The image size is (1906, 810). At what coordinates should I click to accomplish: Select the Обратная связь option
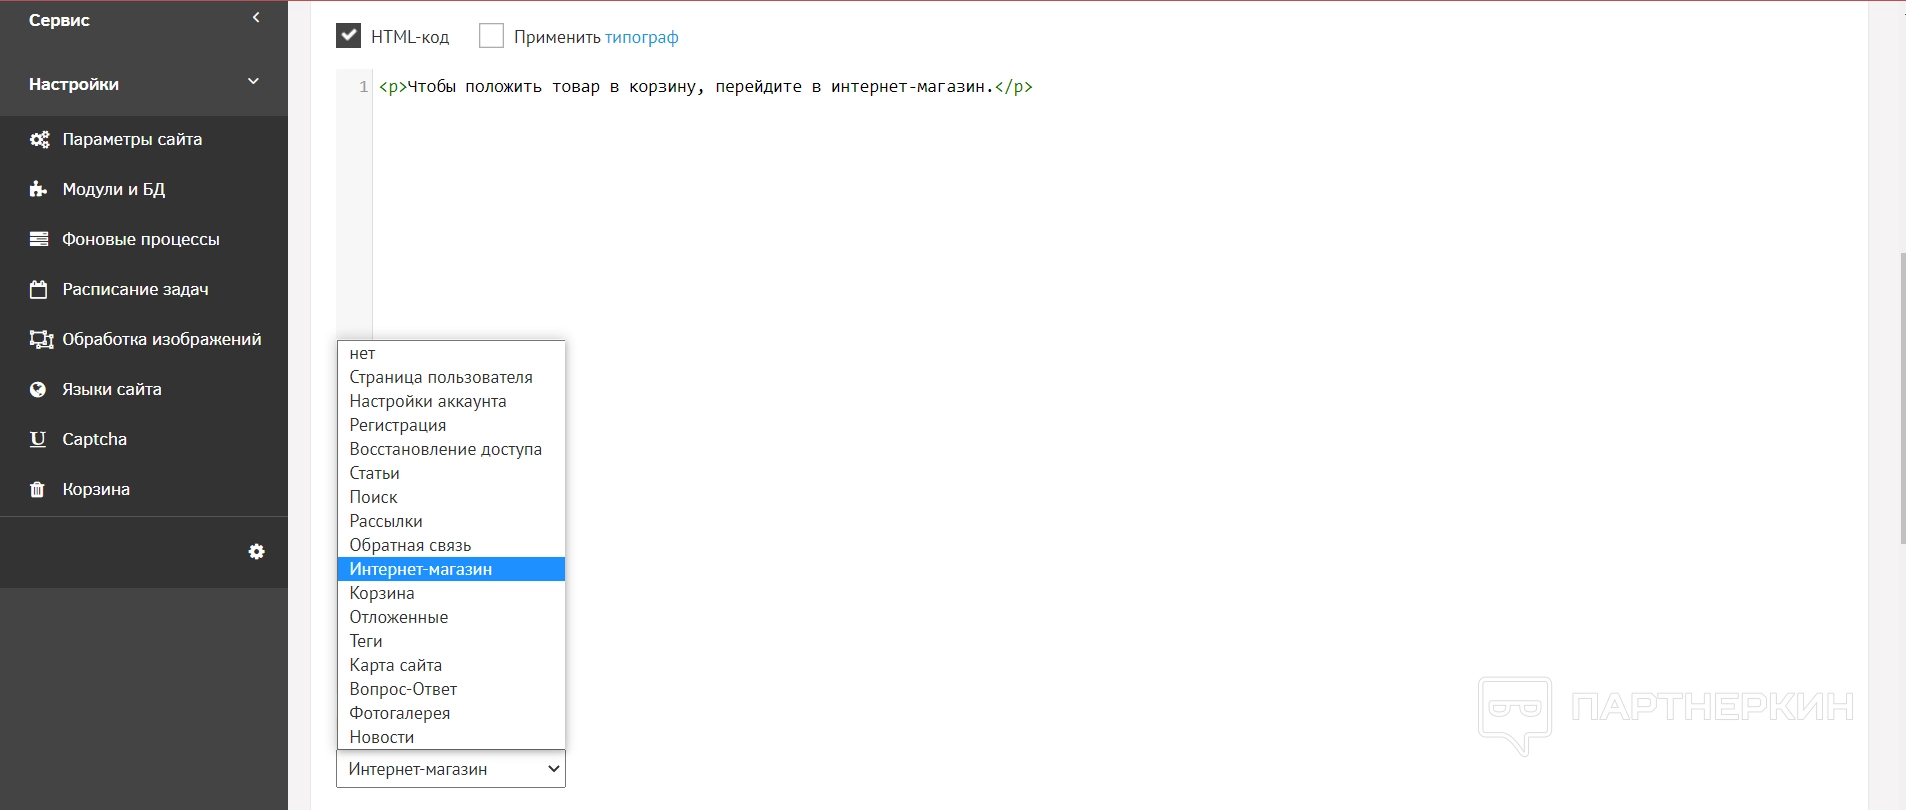point(451,545)
